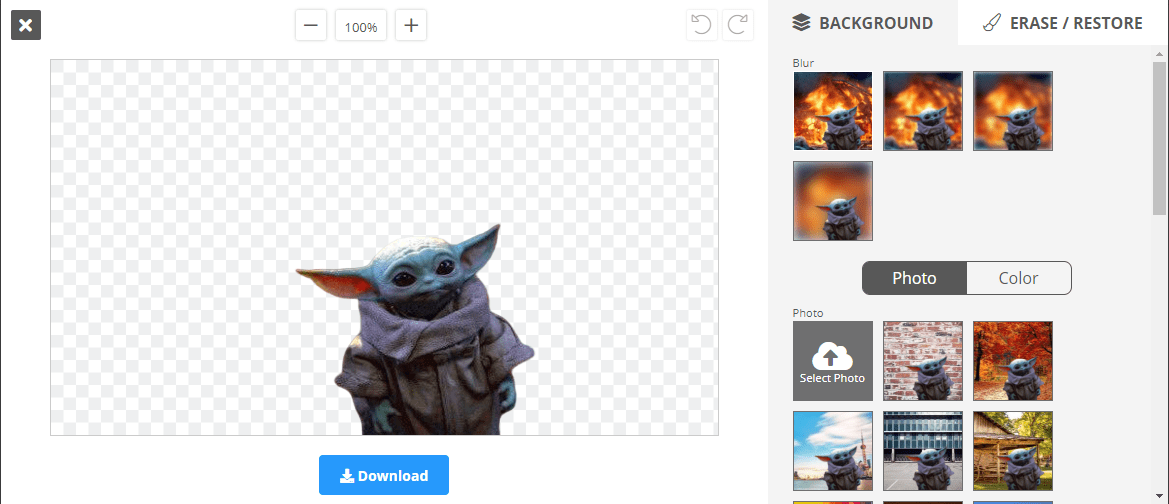Upload a background via Select Photo
Viewport: 1169px width, 504px height.
coord(833,361)
